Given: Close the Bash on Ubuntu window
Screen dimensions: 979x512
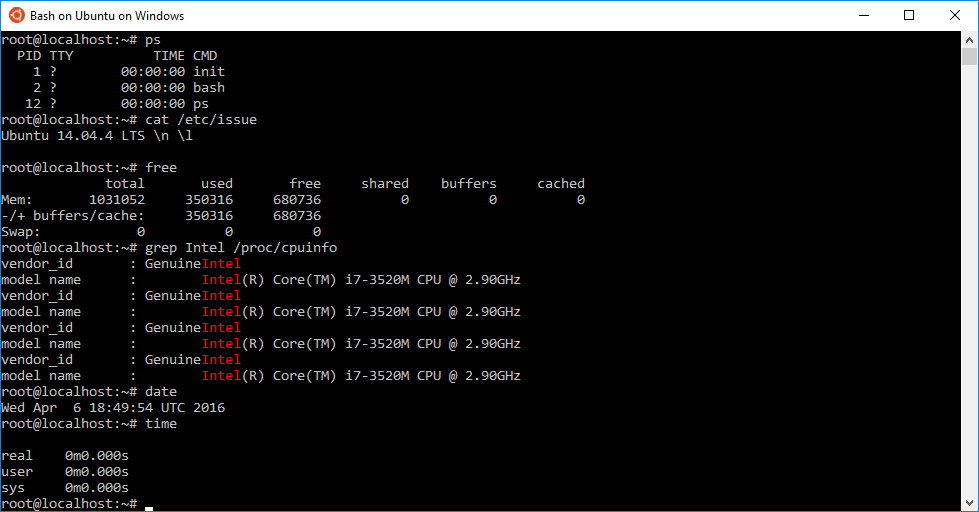Looking at the screenshot, I should click(955, 15).
